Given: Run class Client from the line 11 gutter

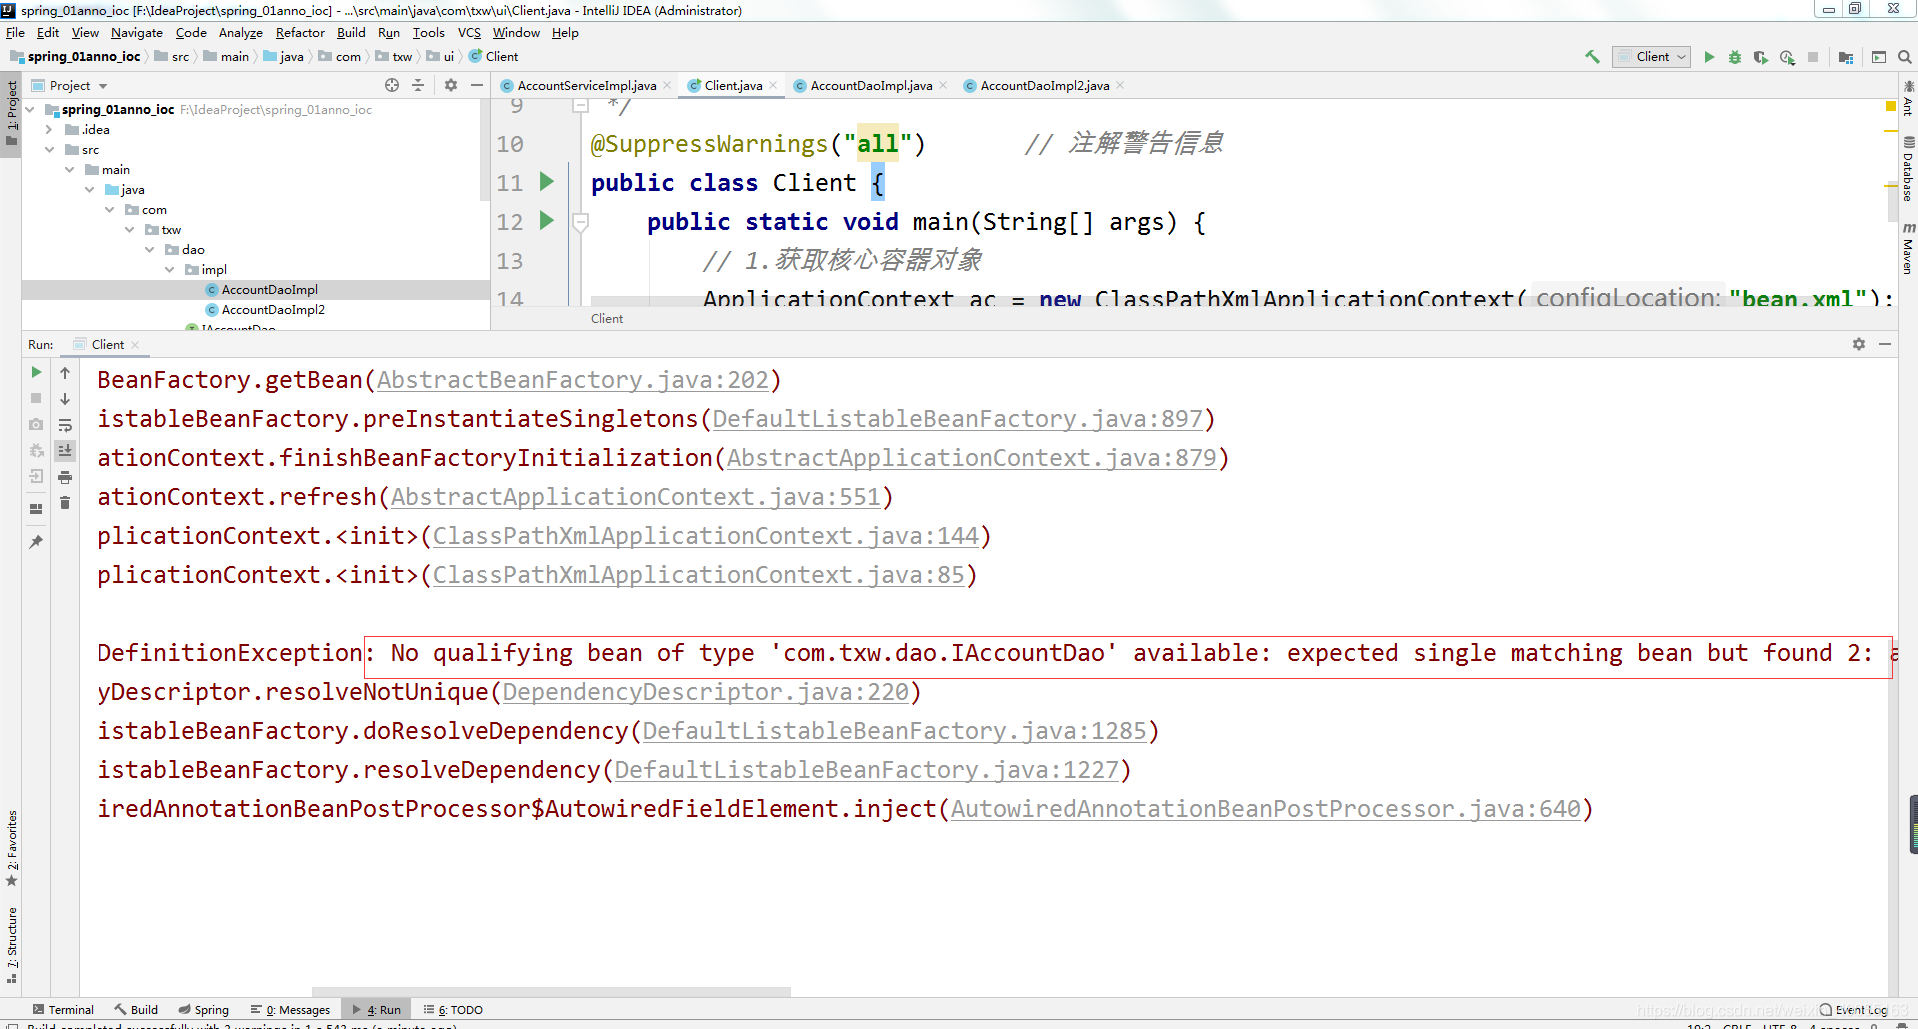Looking at the screenshot, I should 546,181.
